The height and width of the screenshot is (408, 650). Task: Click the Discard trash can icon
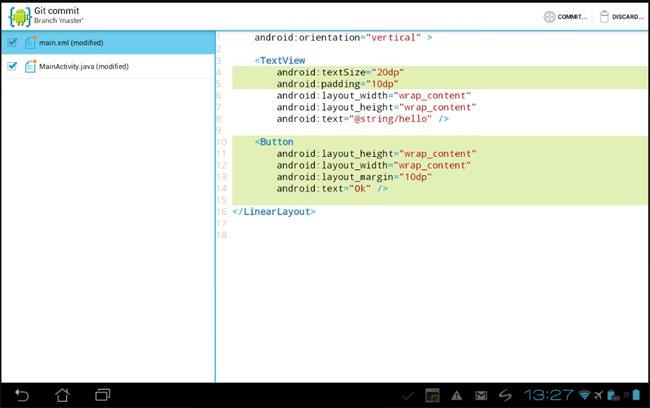click(604, 16)
